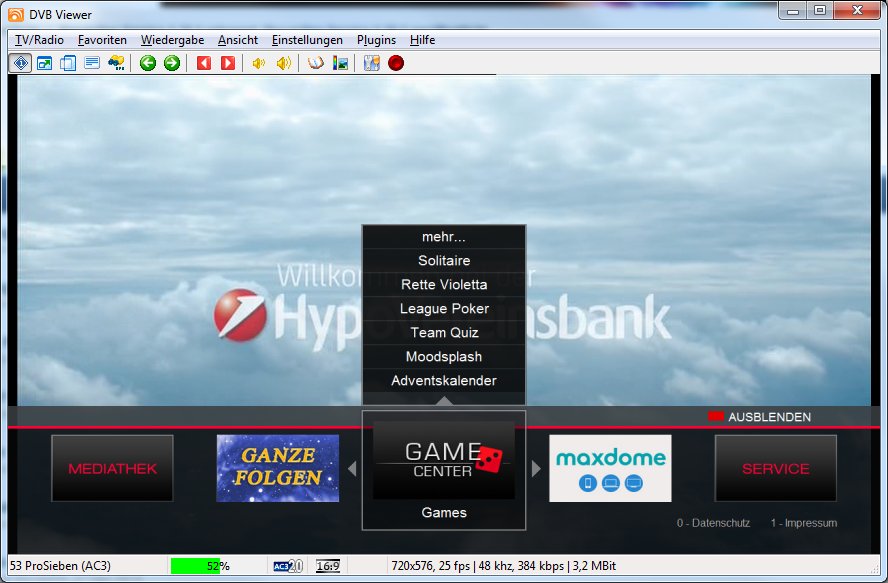Choose Adventskalender from the games list
Screen dimensions: 888x583
[x=444, y=381]
